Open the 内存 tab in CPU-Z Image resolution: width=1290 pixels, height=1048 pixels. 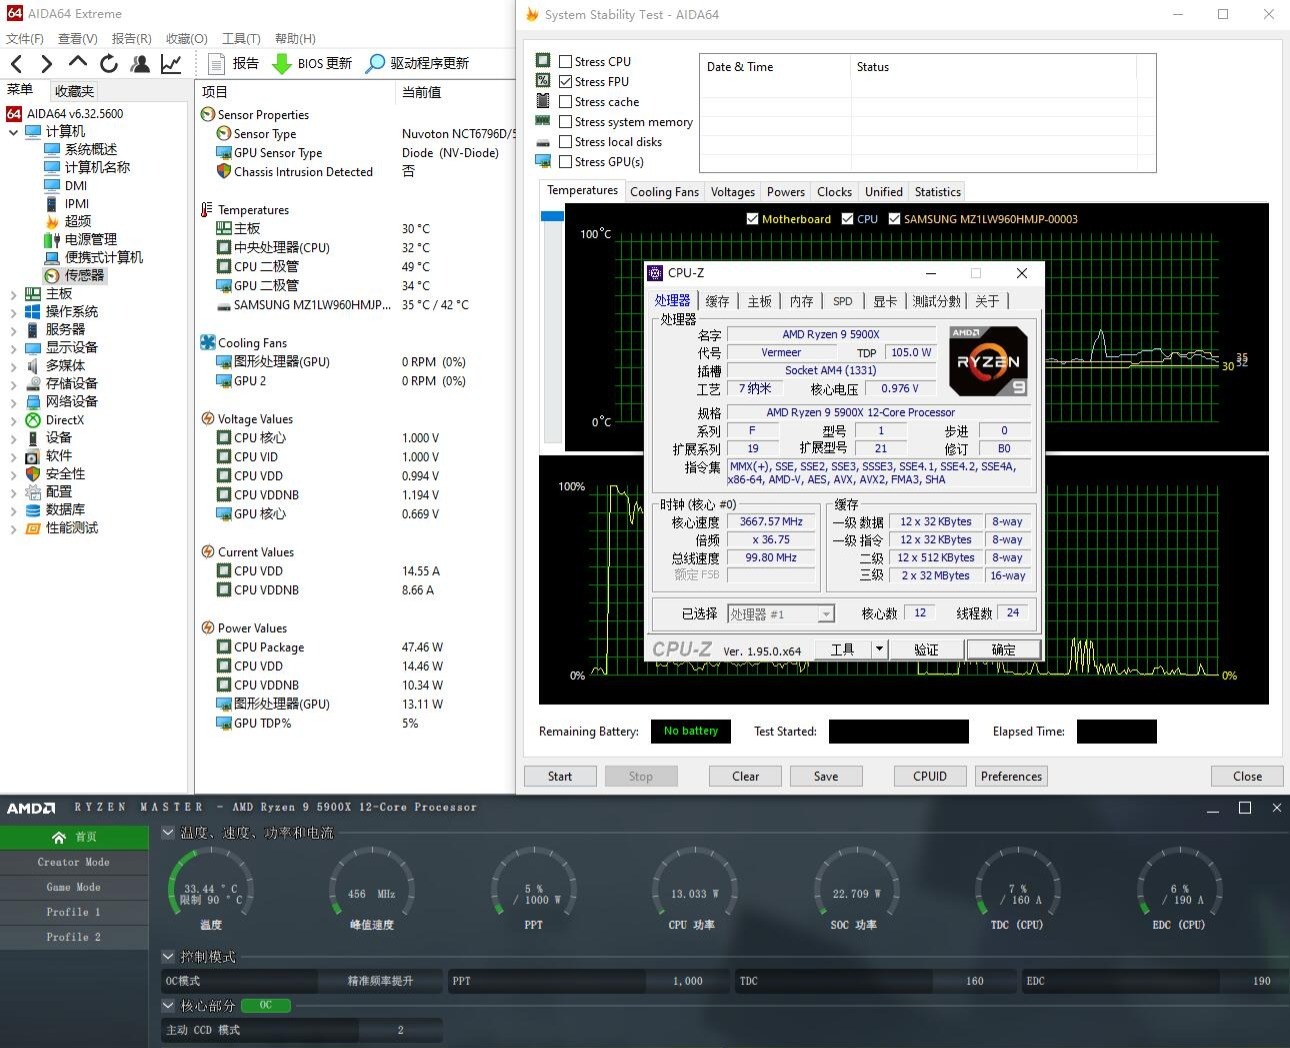tap(801, 301)
